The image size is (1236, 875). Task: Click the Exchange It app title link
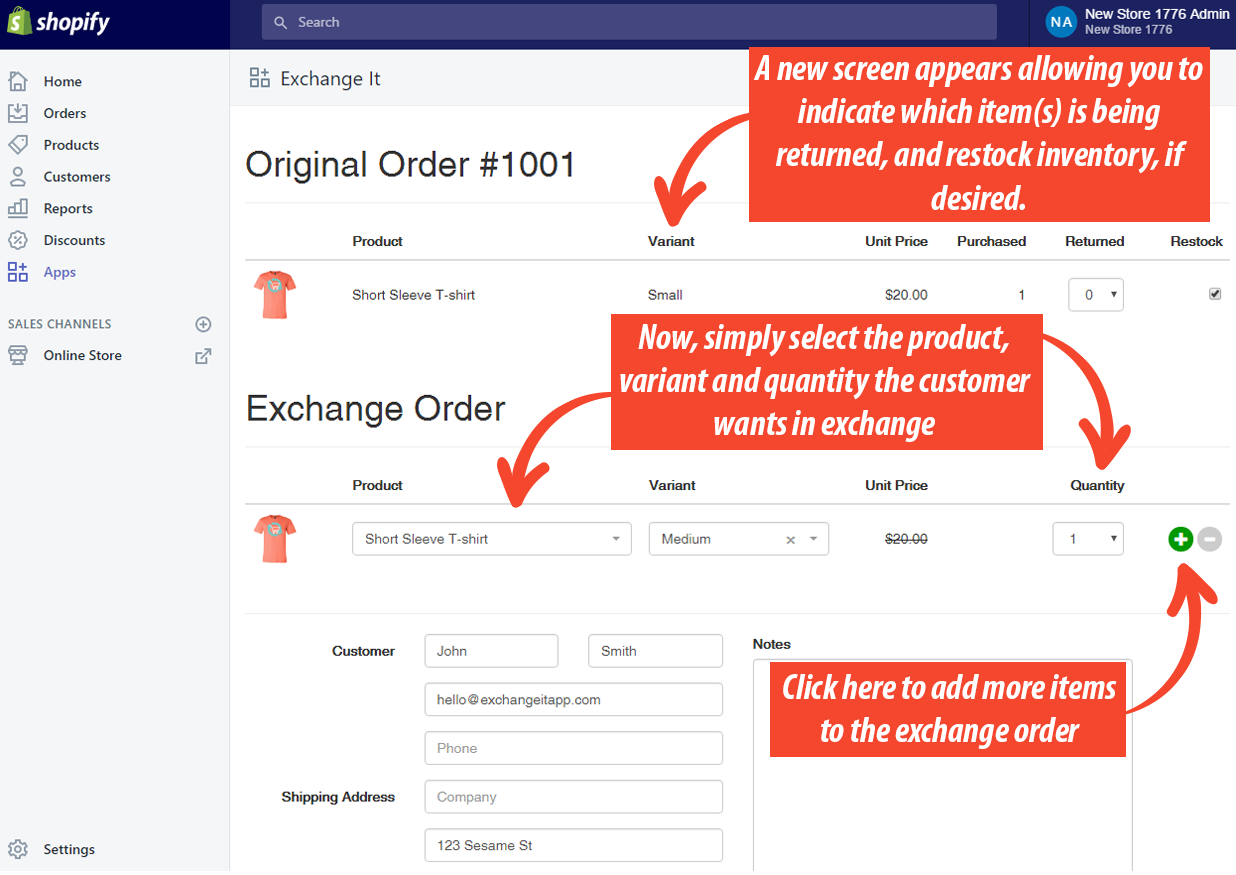coord(330,78)
